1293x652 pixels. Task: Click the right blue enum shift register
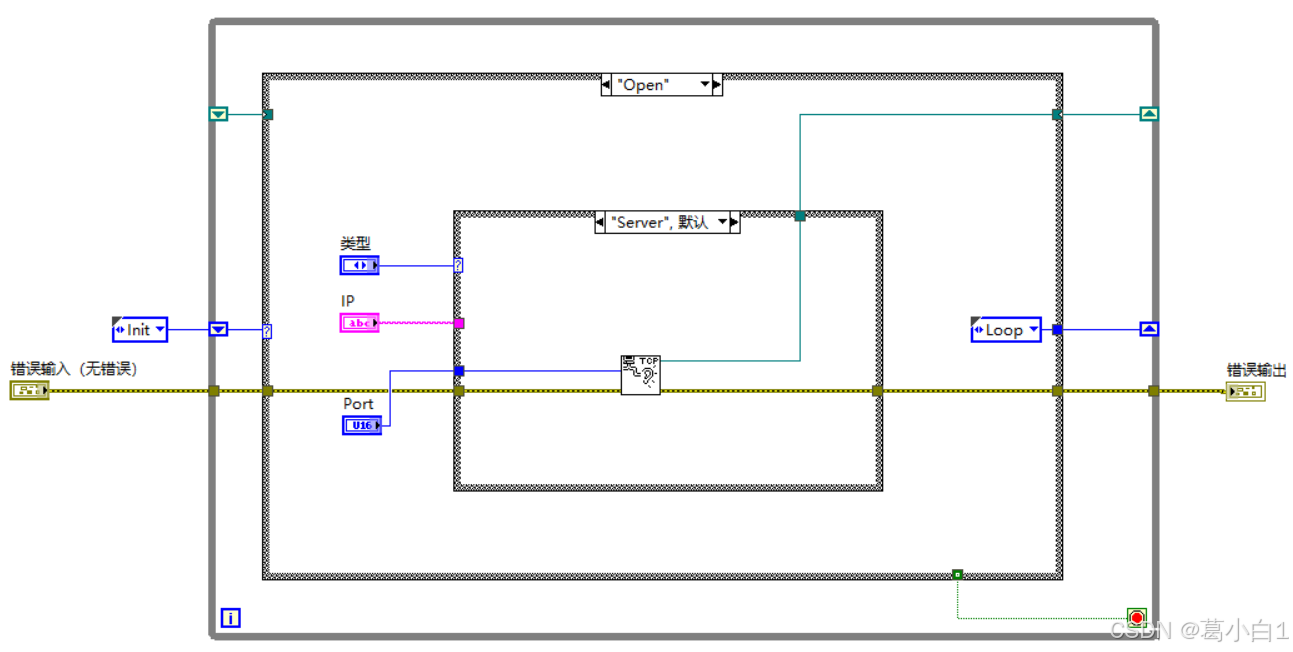click(1149, 329)
